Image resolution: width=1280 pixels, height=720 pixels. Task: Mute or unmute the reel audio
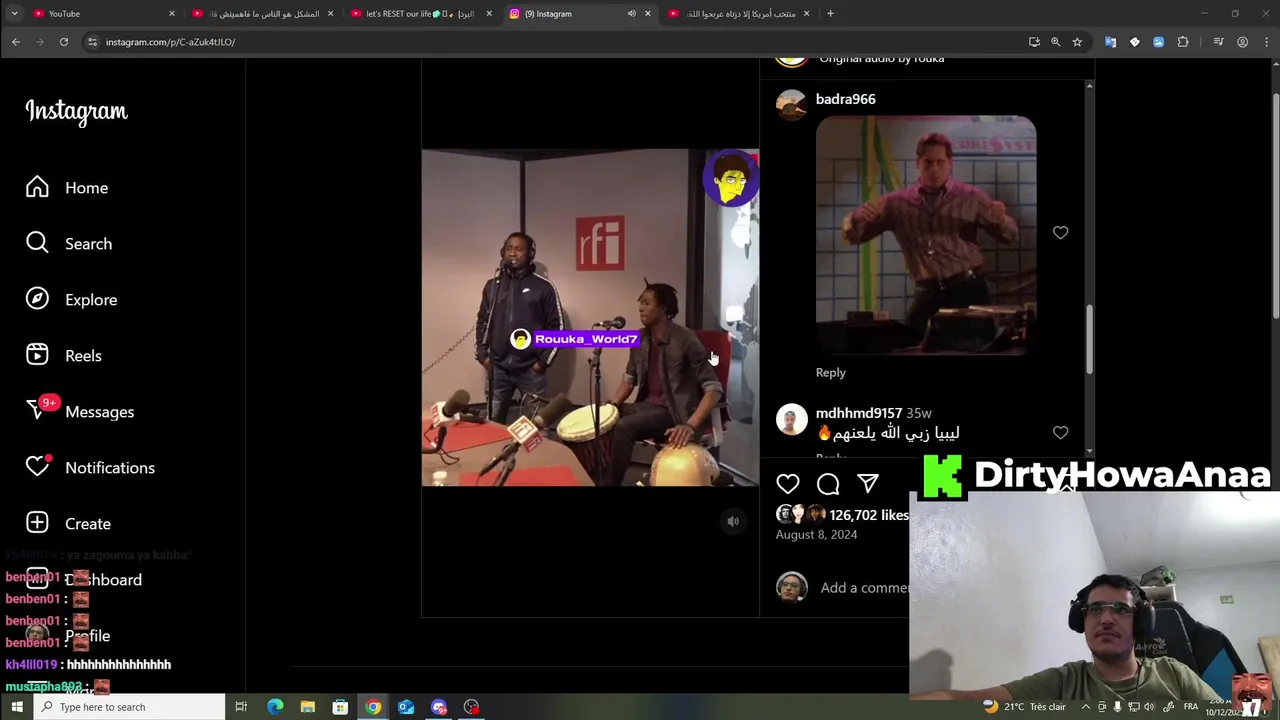click(733, 521)
